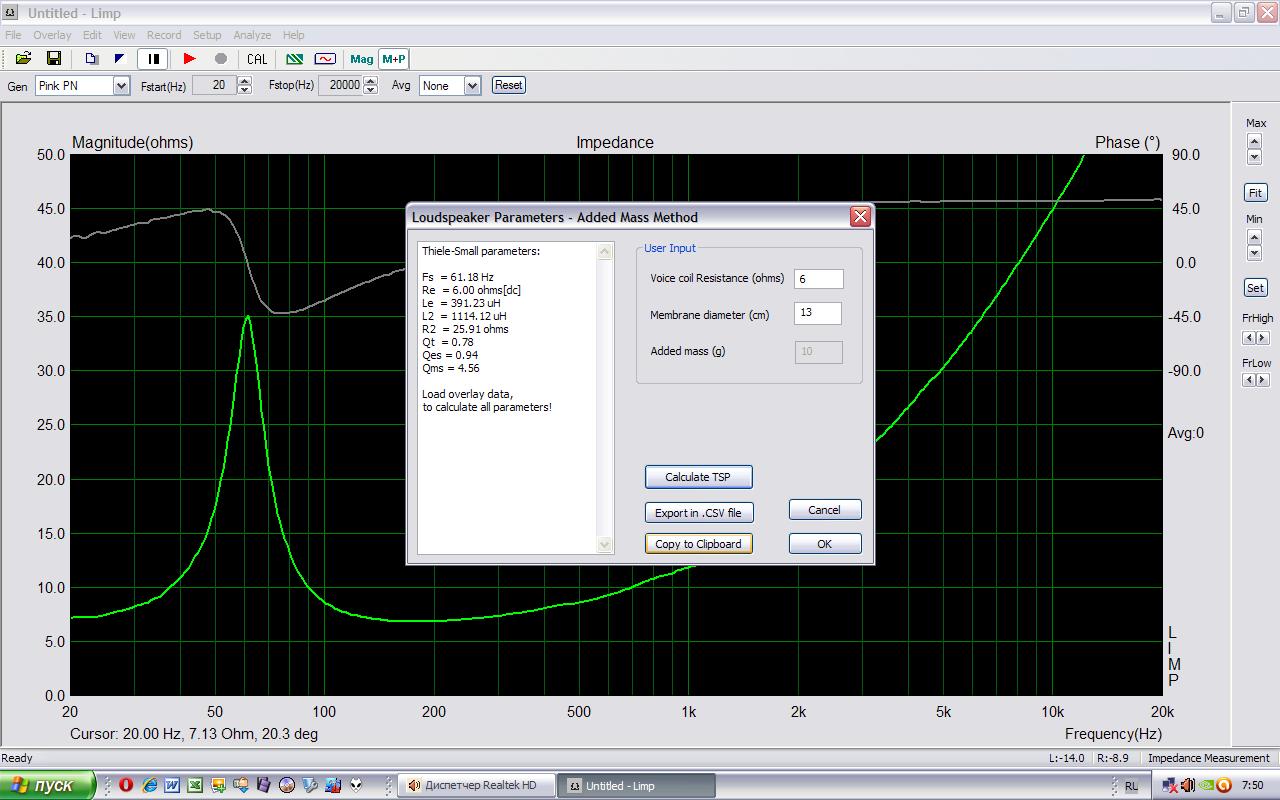Enable M+P magnitude and phase view

(394, 59)
